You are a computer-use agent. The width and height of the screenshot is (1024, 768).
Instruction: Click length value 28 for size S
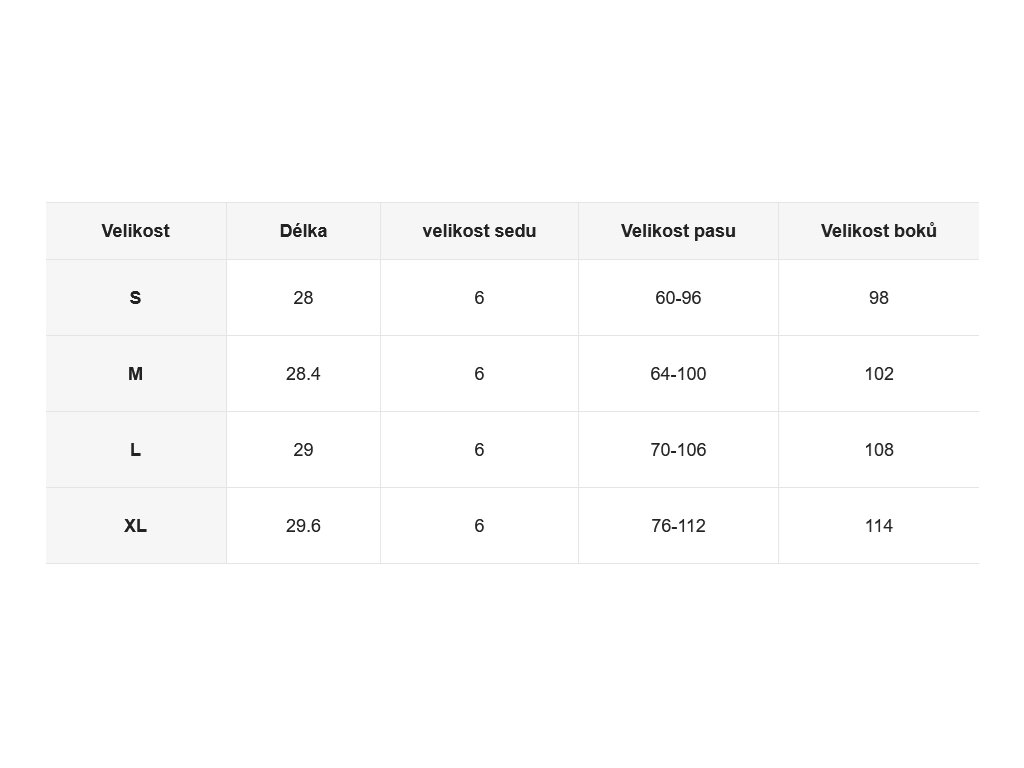(x=303, y=298)
